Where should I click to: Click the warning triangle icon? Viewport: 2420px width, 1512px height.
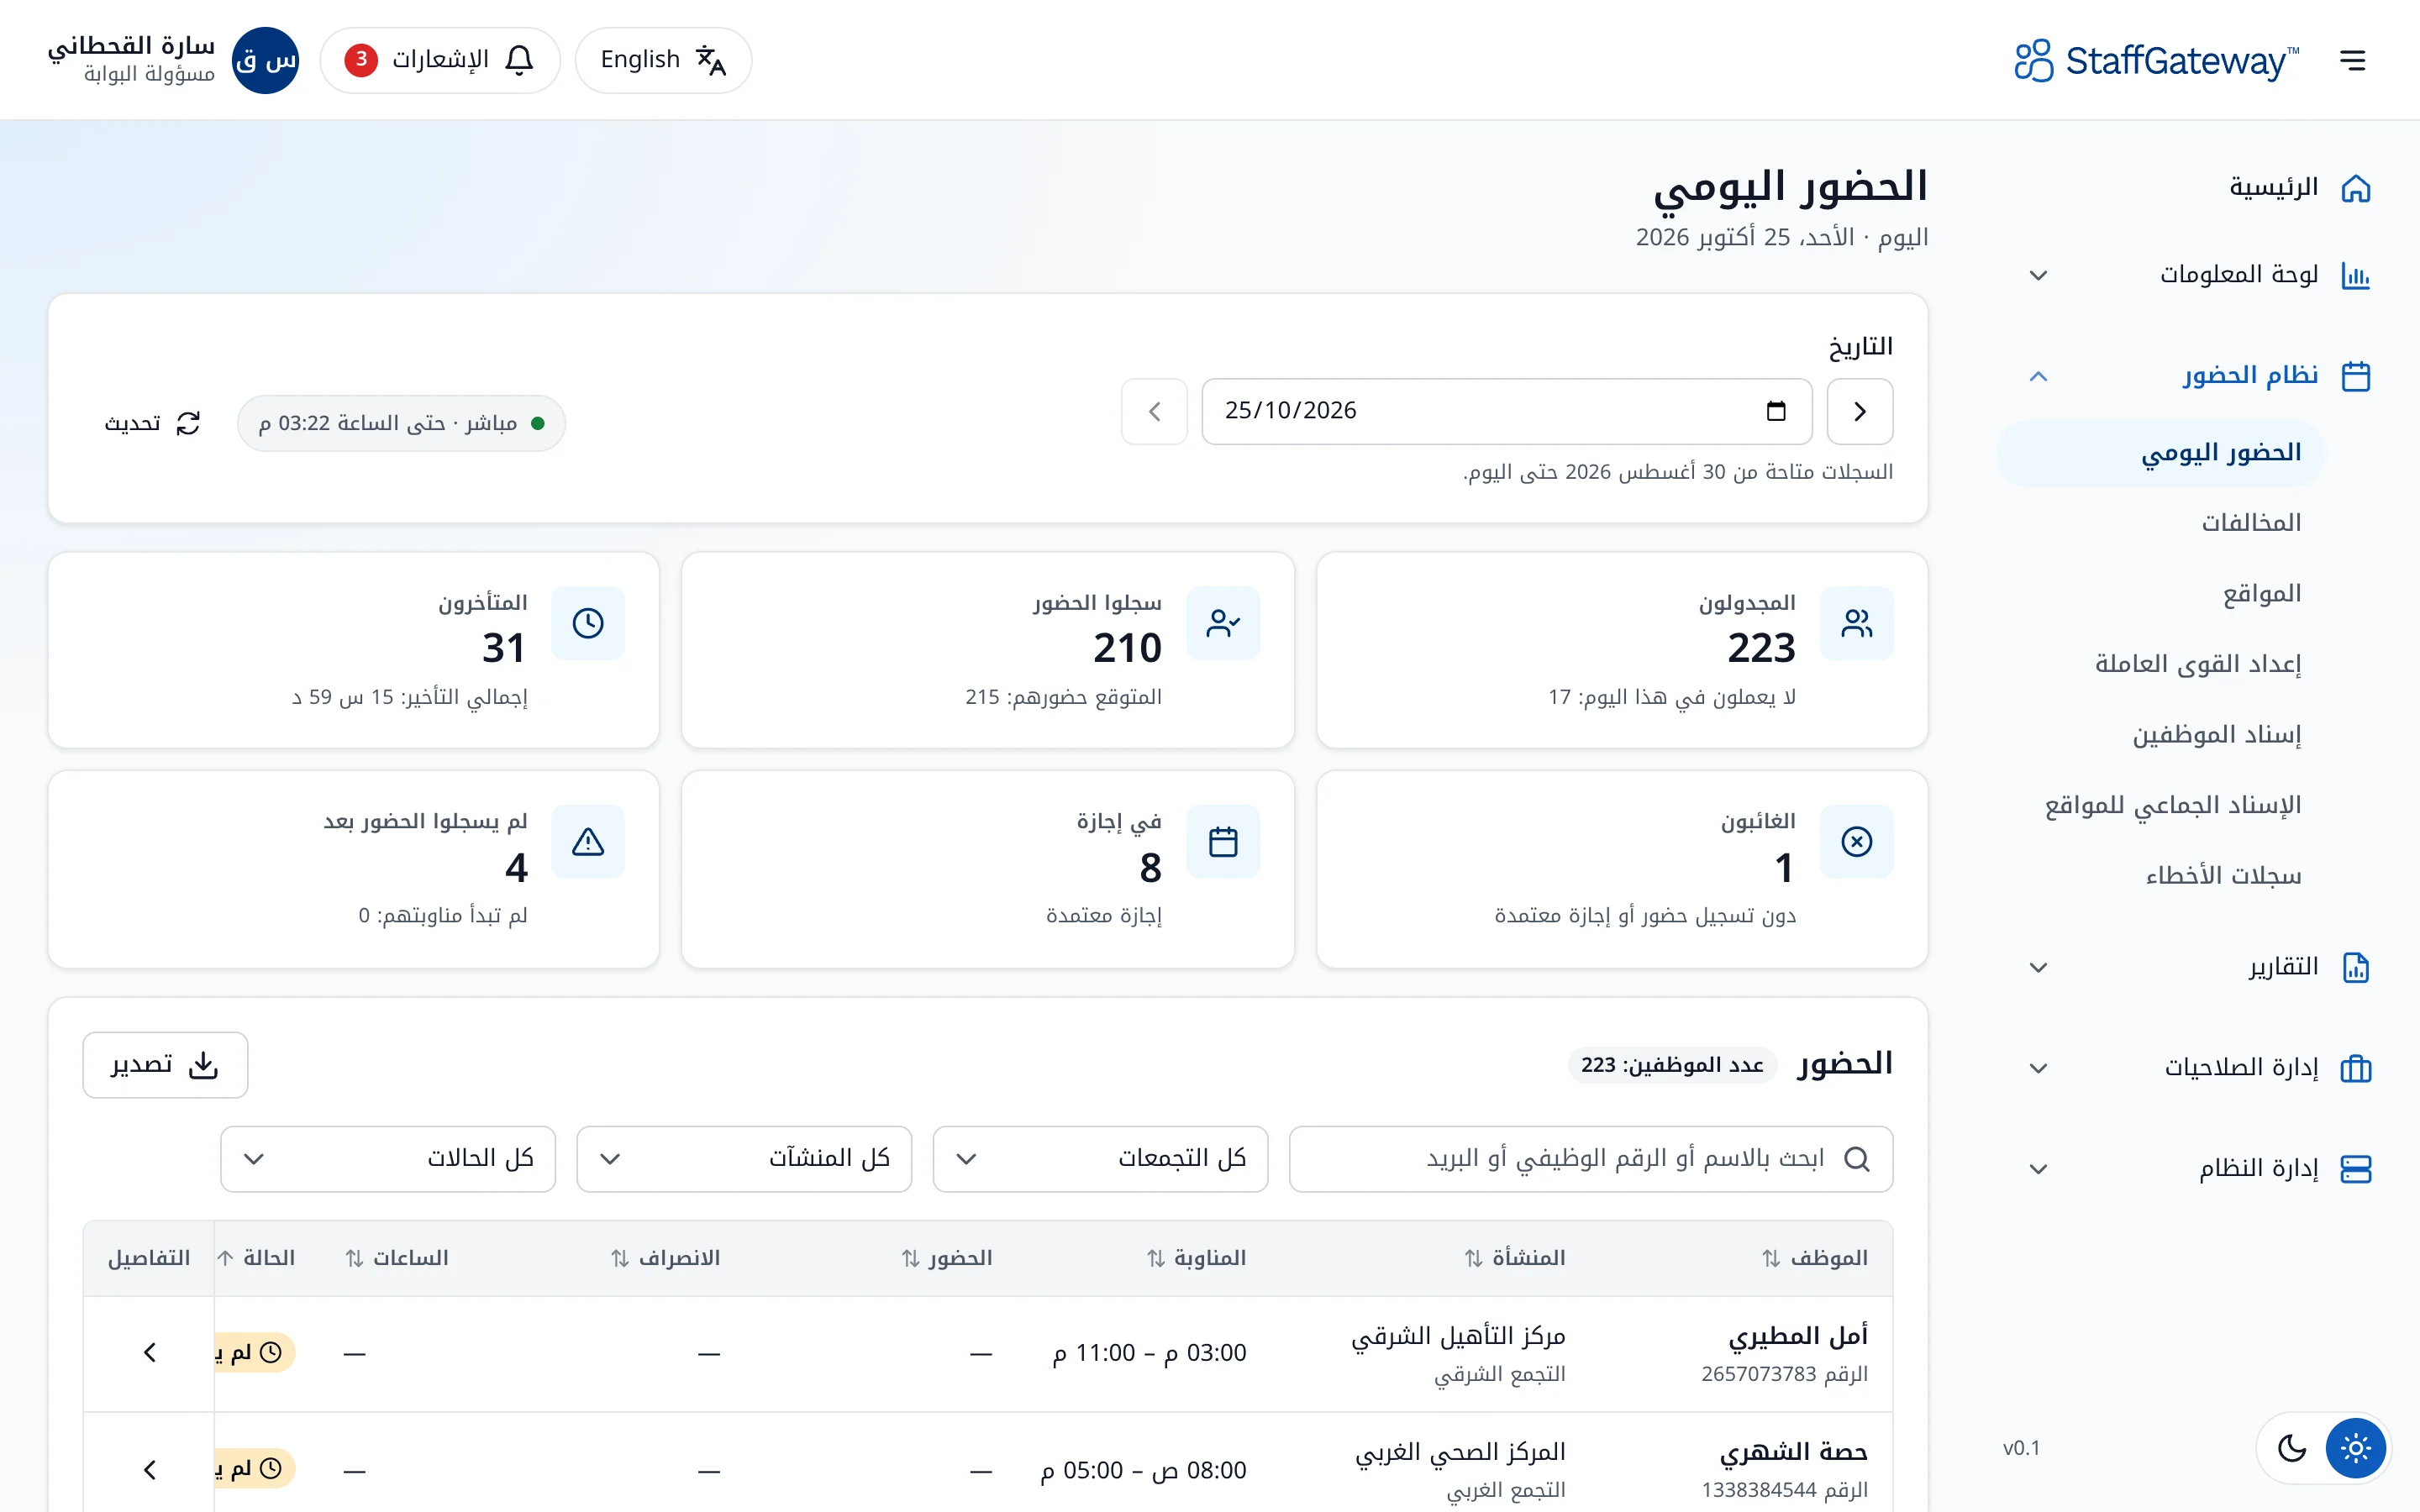click(588, 842)
